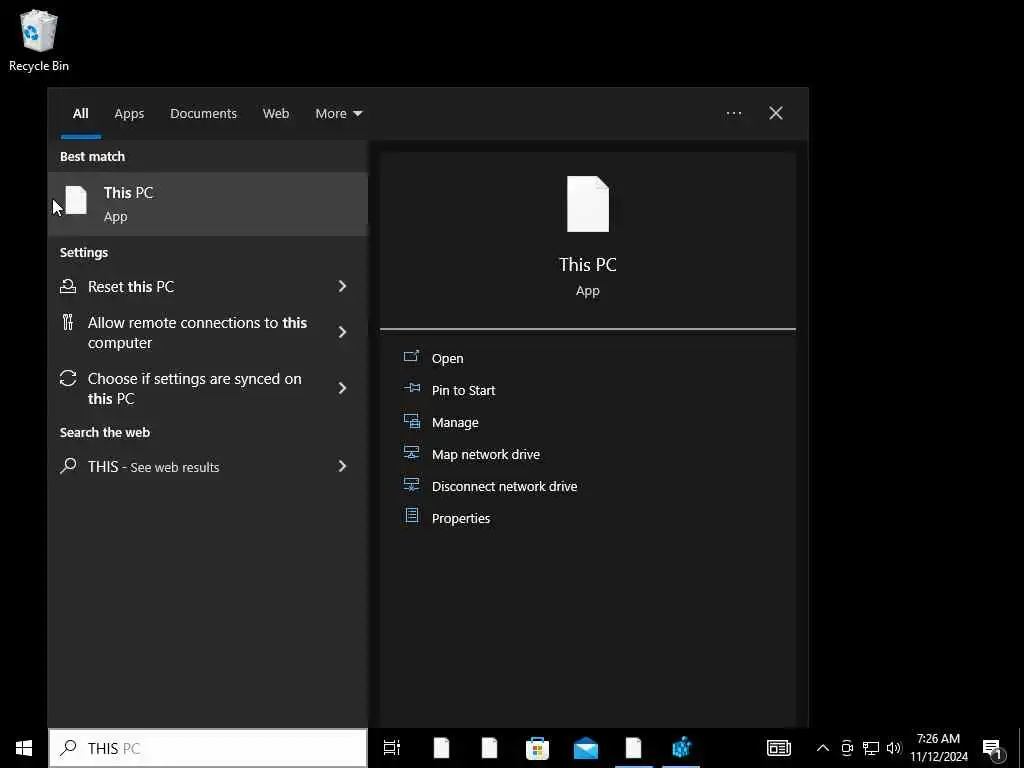
Task: Click the Meet Now tray icon
Action: pyautogui.click(x=847, y=748)
